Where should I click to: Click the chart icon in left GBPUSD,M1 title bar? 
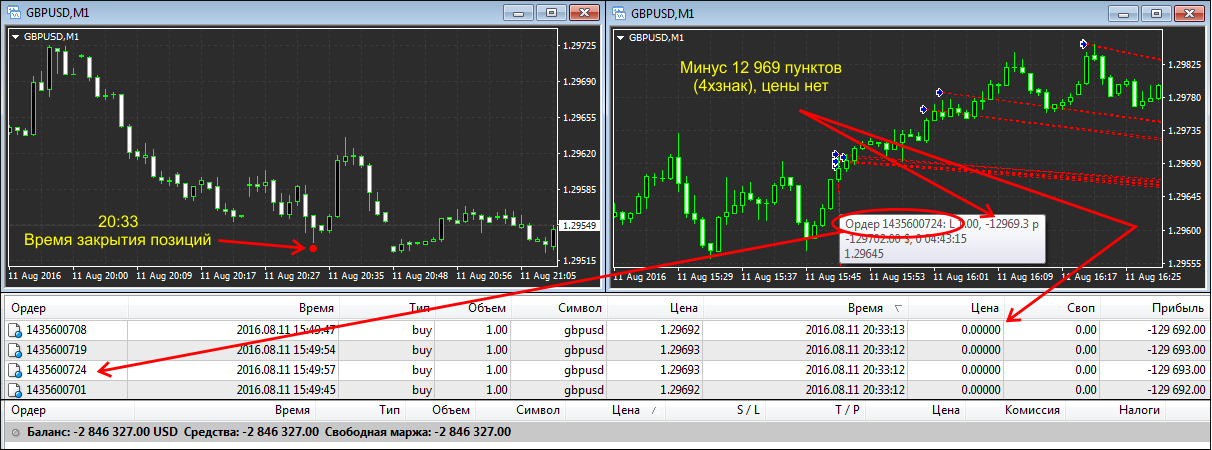coord(13,13)
